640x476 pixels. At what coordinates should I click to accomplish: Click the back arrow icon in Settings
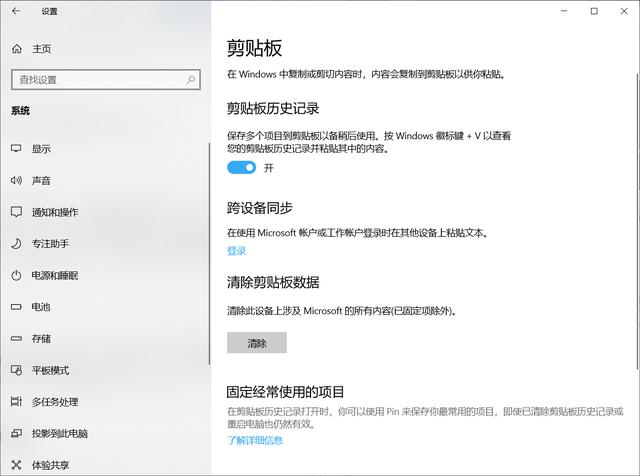click(x=16, y=11)
